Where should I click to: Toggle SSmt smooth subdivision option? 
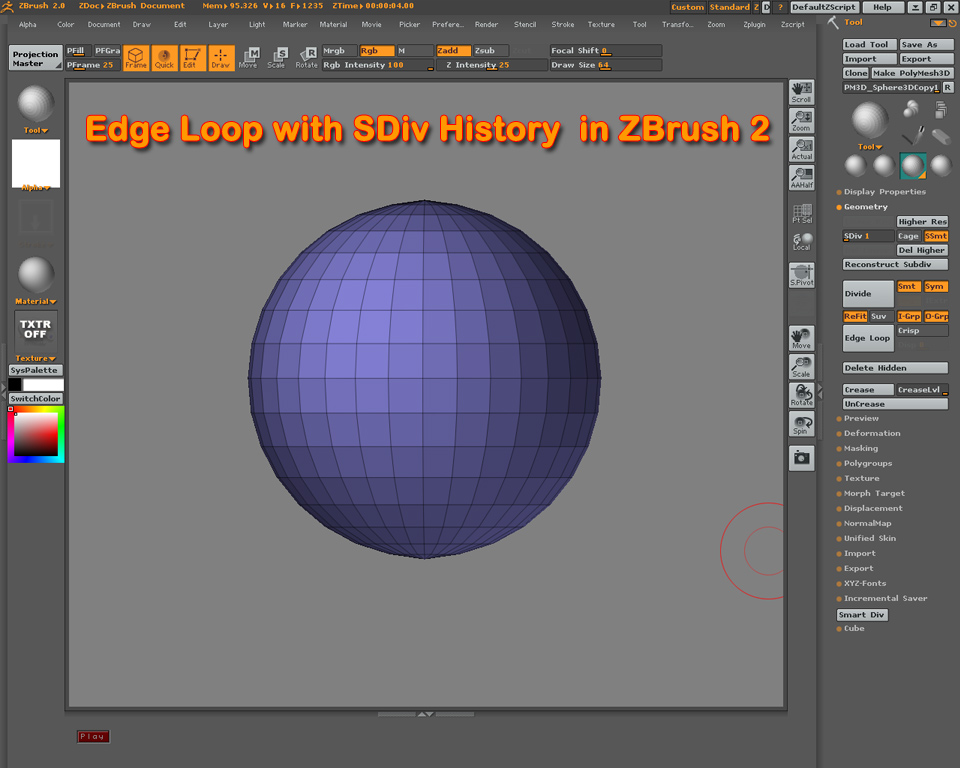(x=936, y=235)
